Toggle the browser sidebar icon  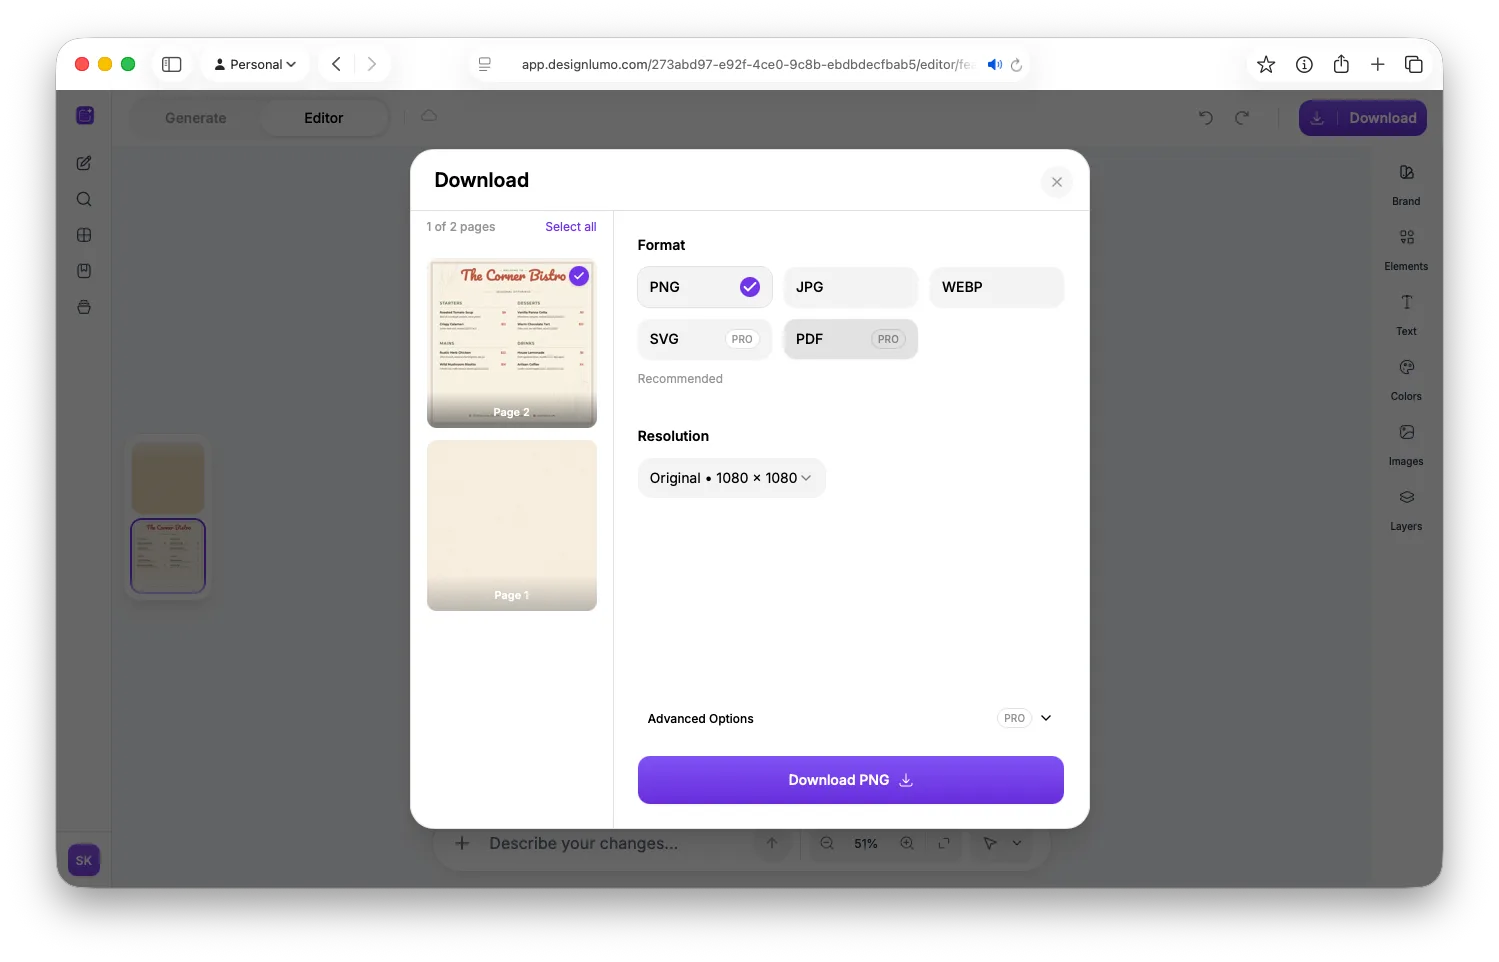tap(172, 64)
